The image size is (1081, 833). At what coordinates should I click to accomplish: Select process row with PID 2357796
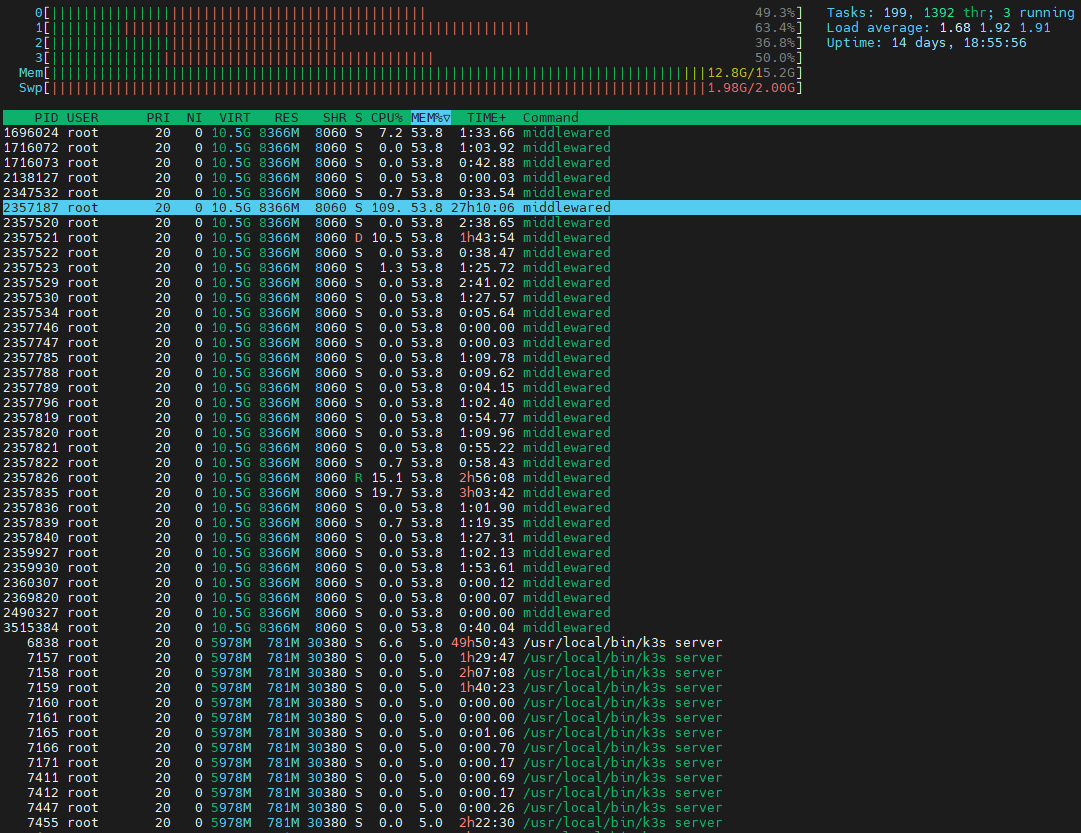(x=540, y=403)
